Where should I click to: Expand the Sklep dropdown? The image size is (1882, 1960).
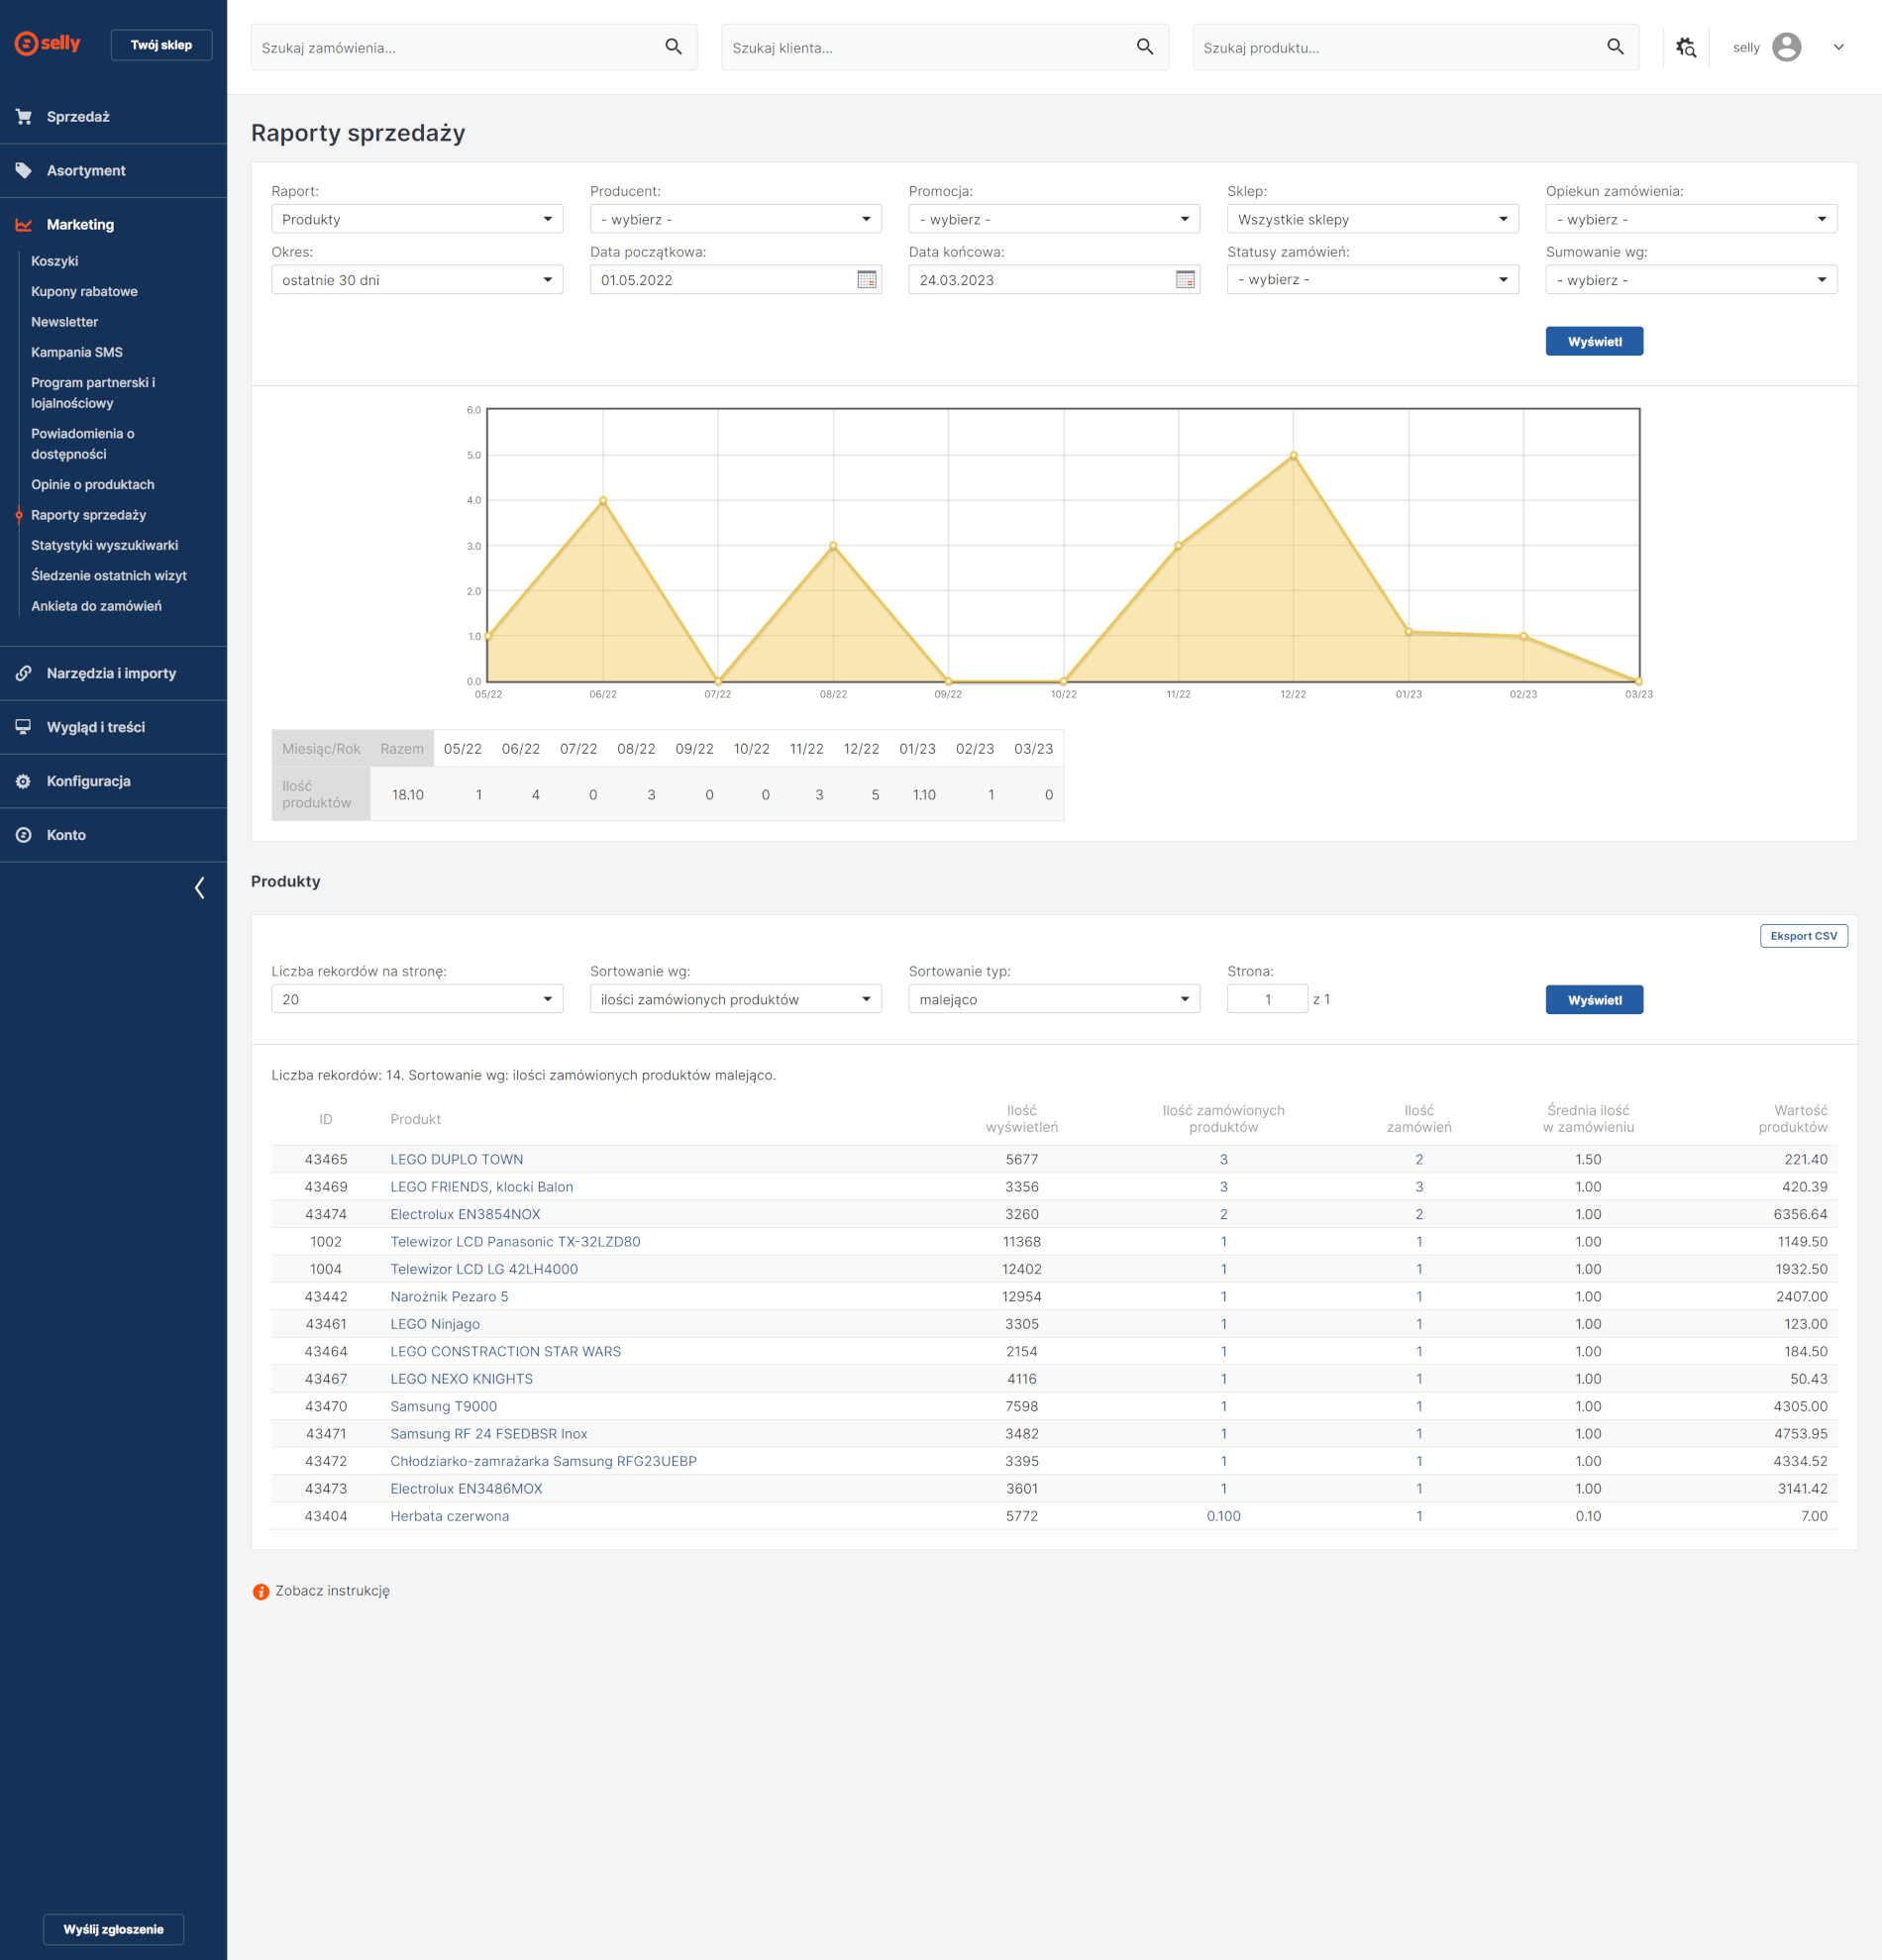click(1372, 219)
